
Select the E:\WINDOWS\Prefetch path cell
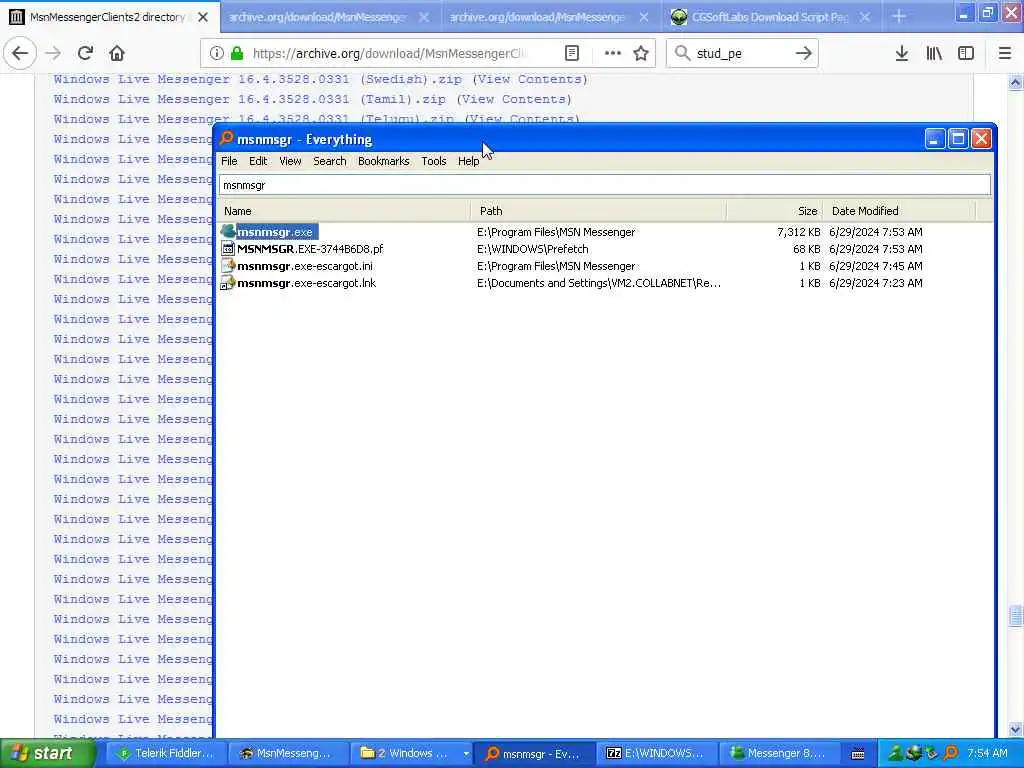coord(532,249)
